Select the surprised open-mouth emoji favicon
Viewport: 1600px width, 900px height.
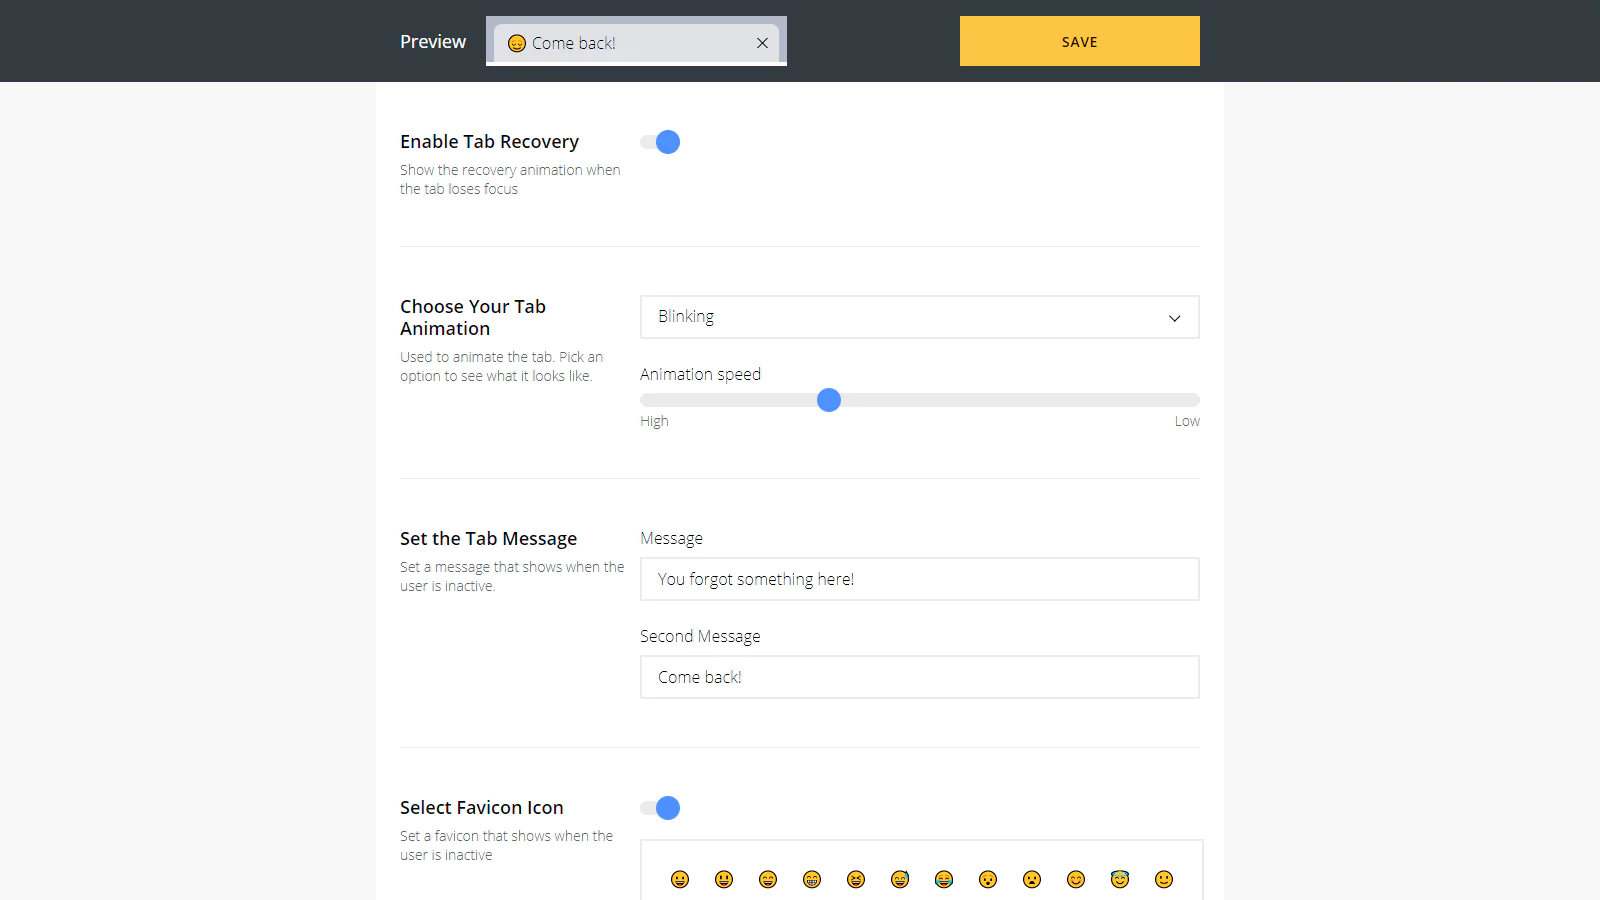coord(988,879)
